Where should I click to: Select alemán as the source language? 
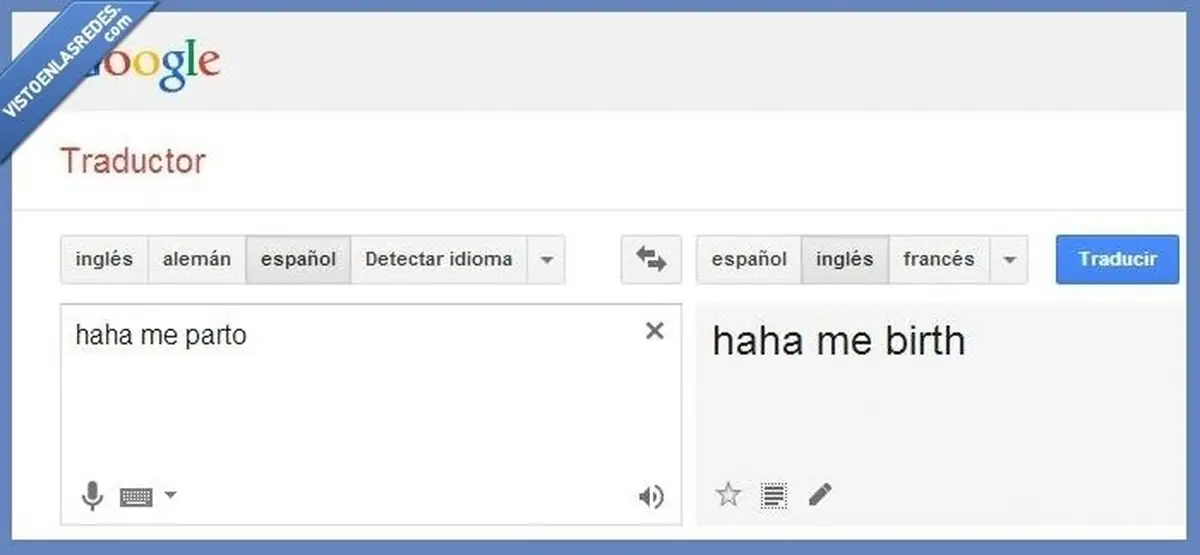[197, 260]
